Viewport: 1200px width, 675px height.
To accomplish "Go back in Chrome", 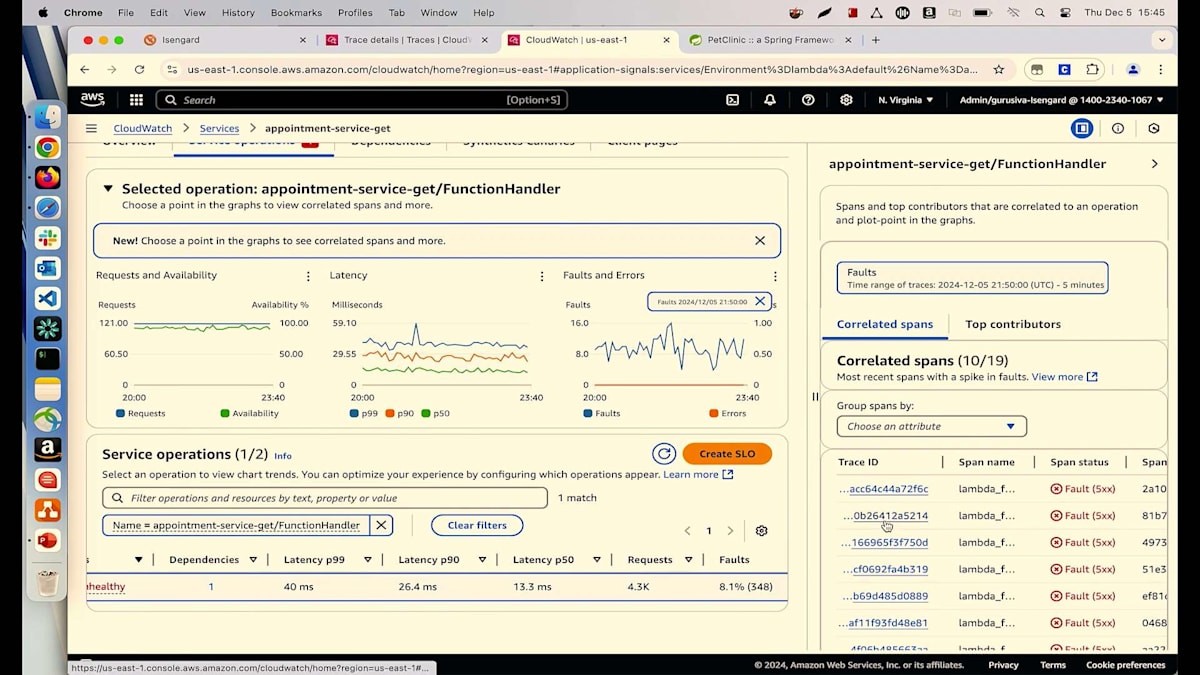I will [x=85, y=69].
